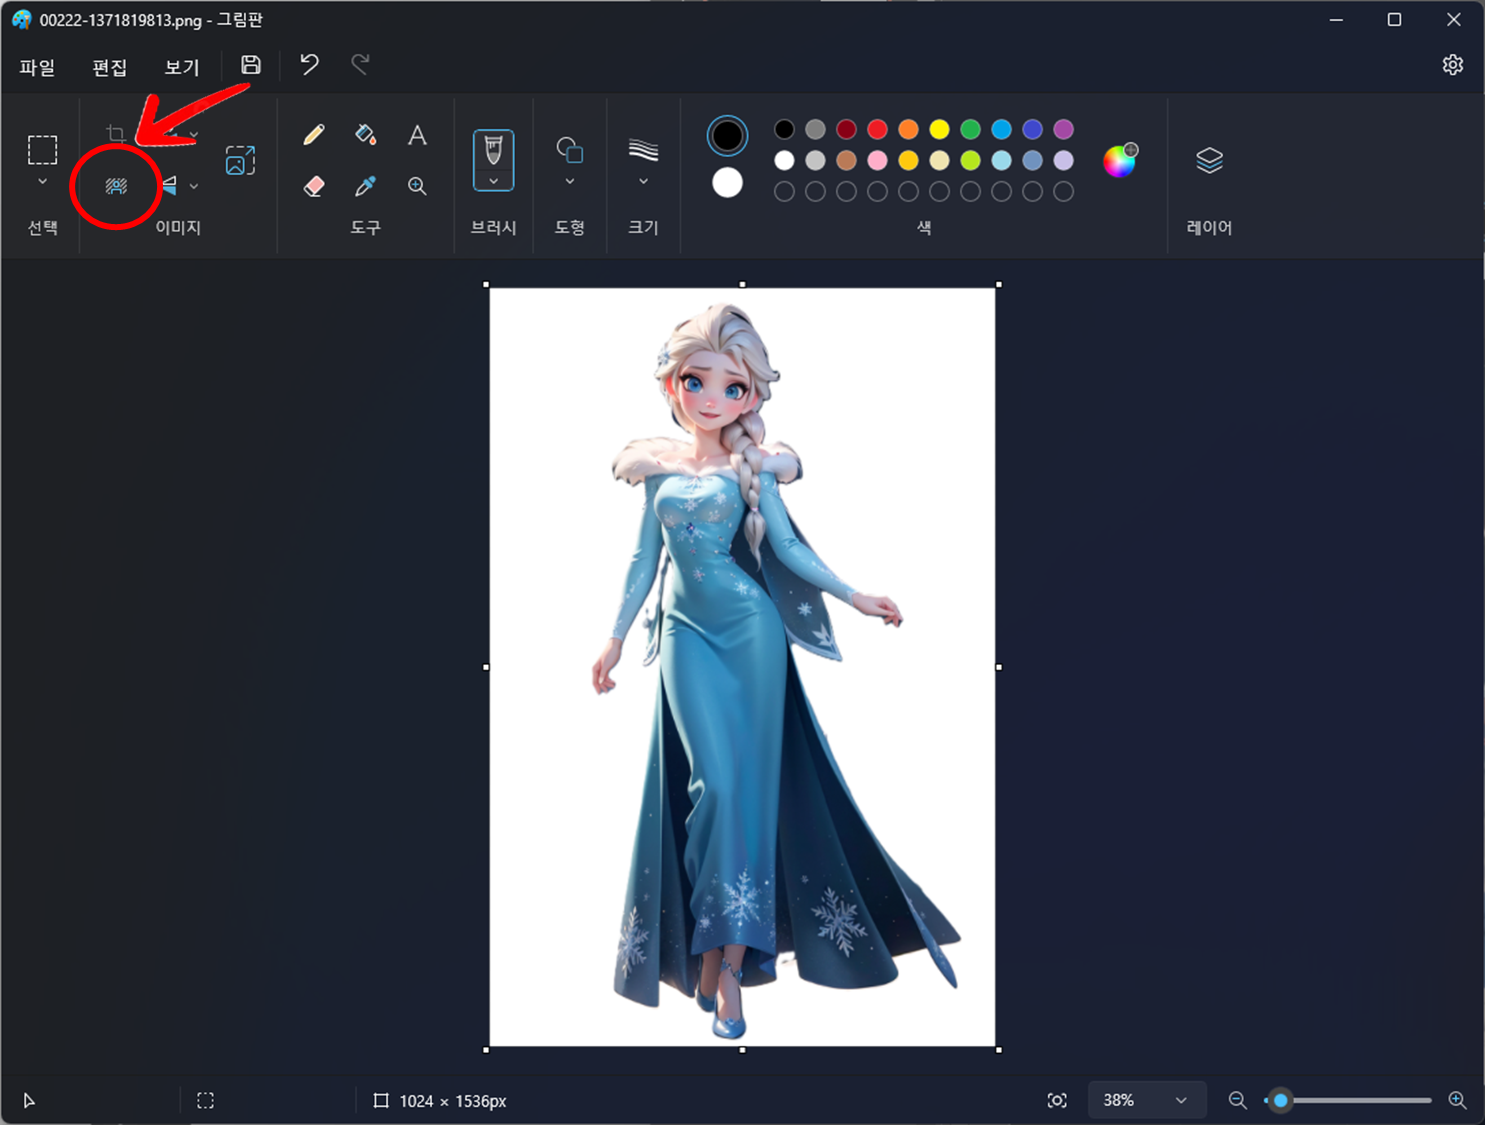This screenshot has height=1125, width=1485.
Task: Open Paint settings gear
Action: tap(1452, 65)
